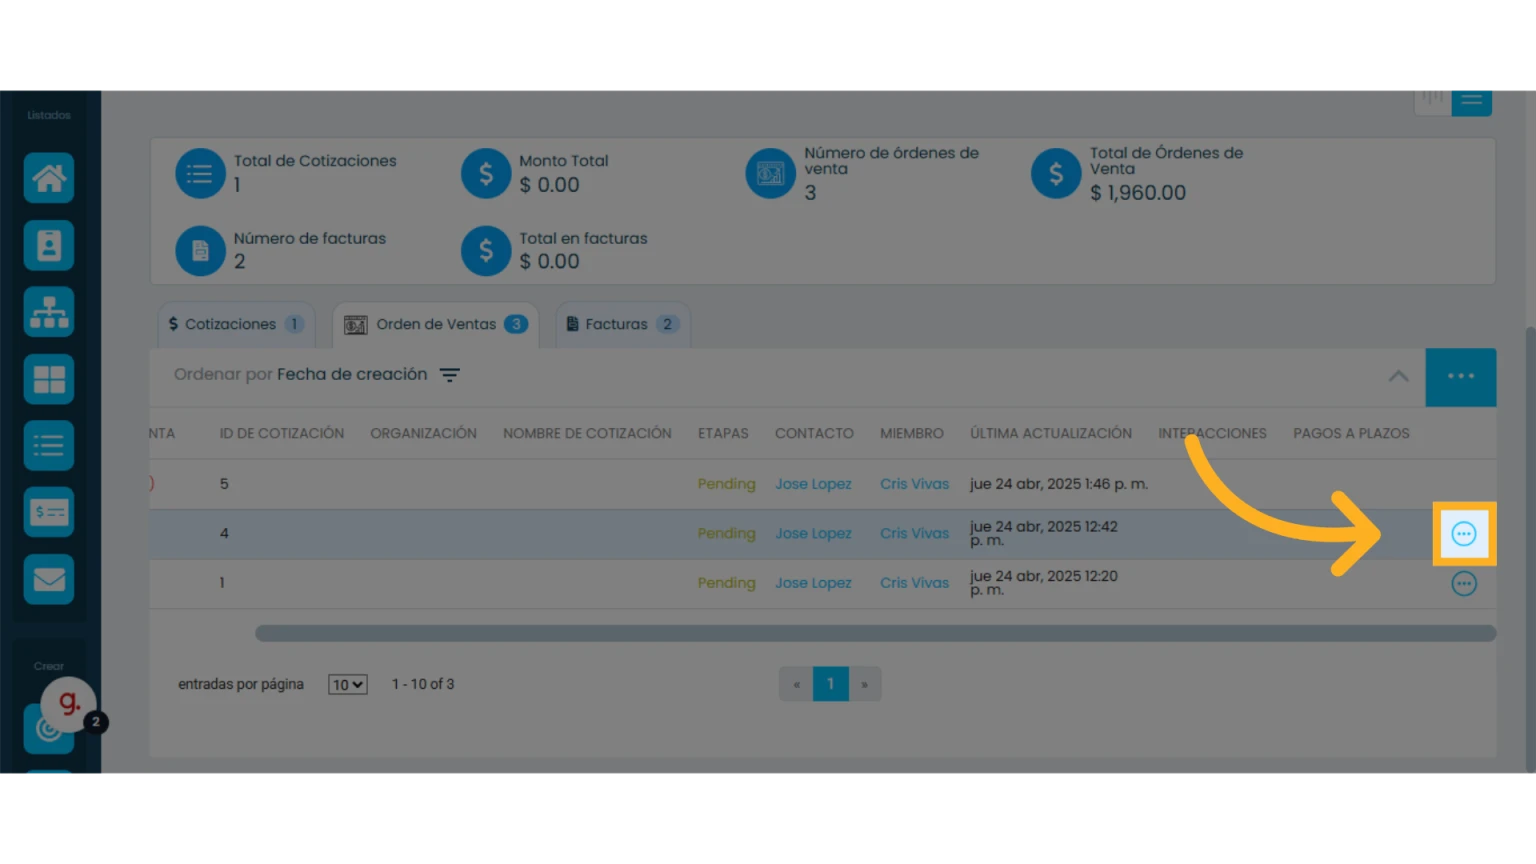The height and width of the screenshot is (864, 1536).
Task: Click Pending stage in row 1
Action: click(x=726, y=583)
